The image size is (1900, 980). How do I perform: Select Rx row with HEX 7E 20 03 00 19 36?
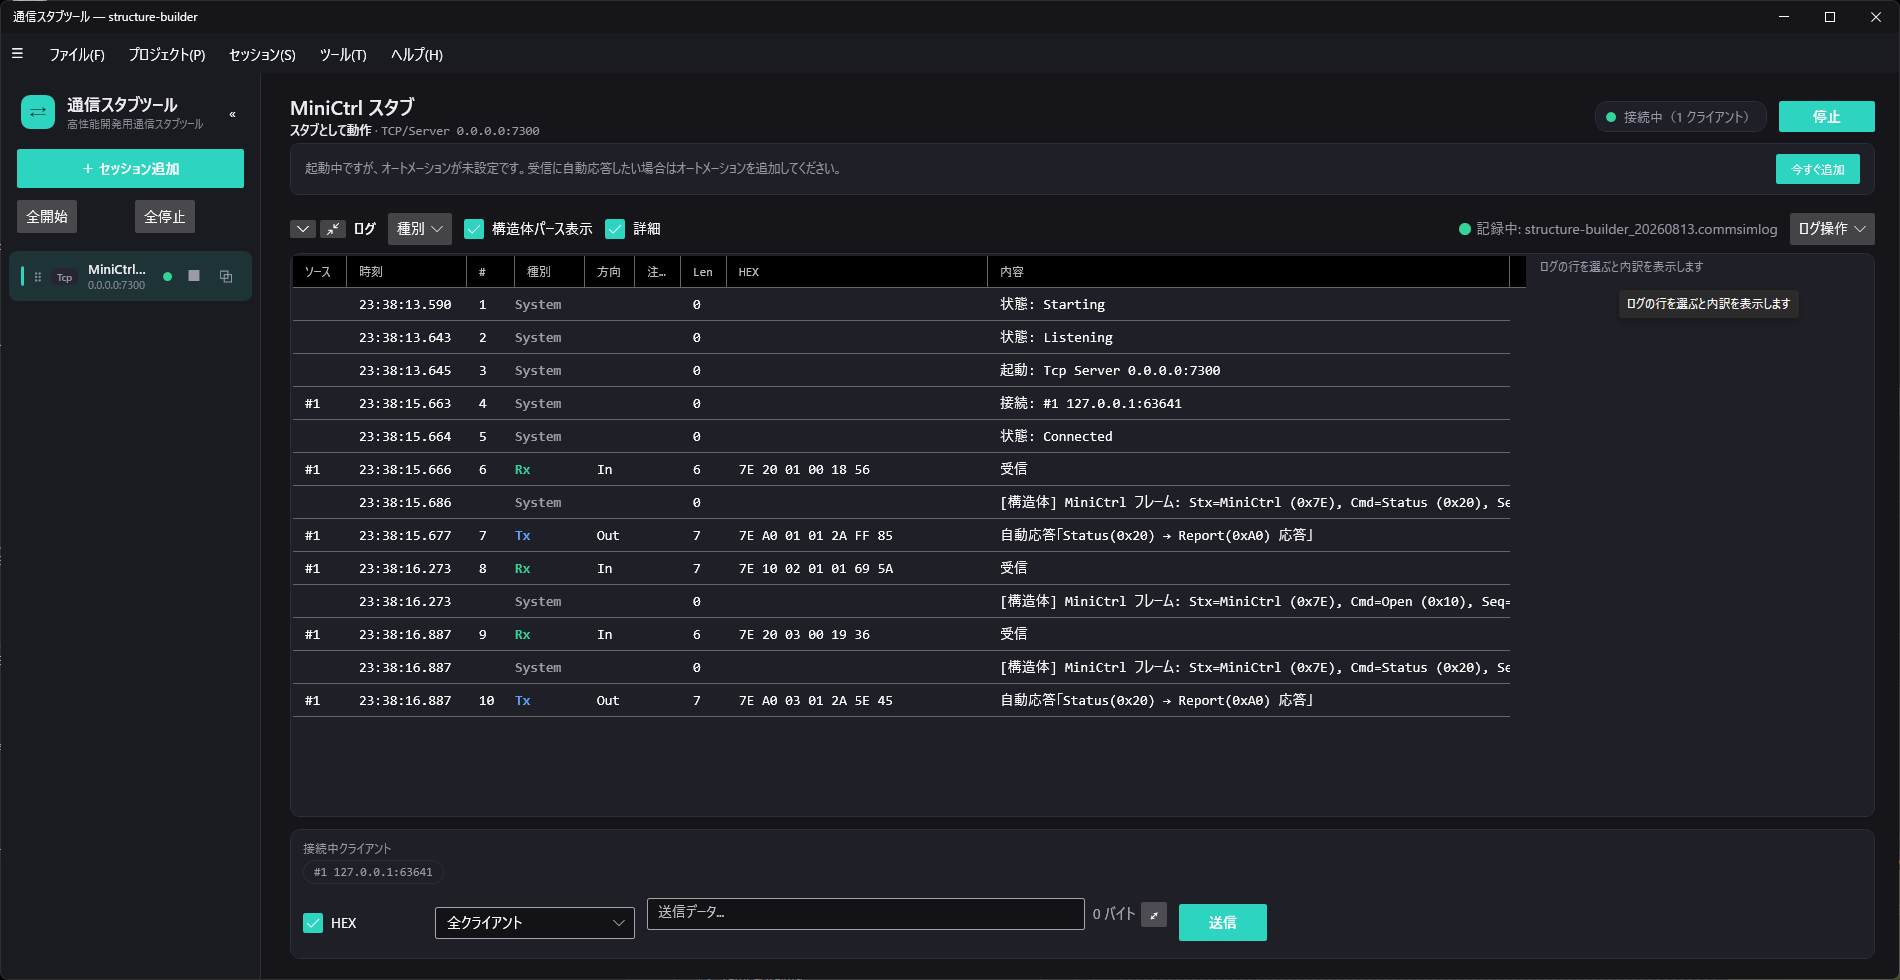coord(901,634)
